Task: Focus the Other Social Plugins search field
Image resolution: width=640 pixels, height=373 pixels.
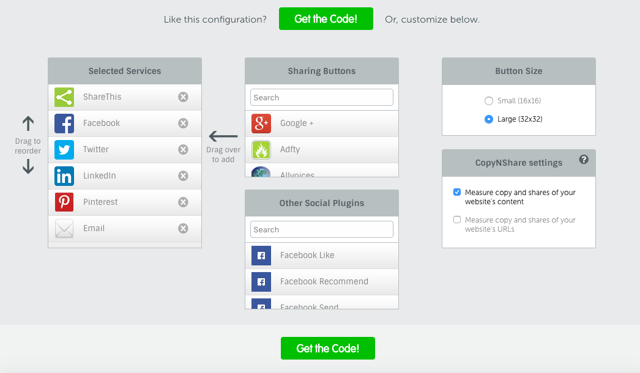Action: pyautogui.click(x=322, y=230)
